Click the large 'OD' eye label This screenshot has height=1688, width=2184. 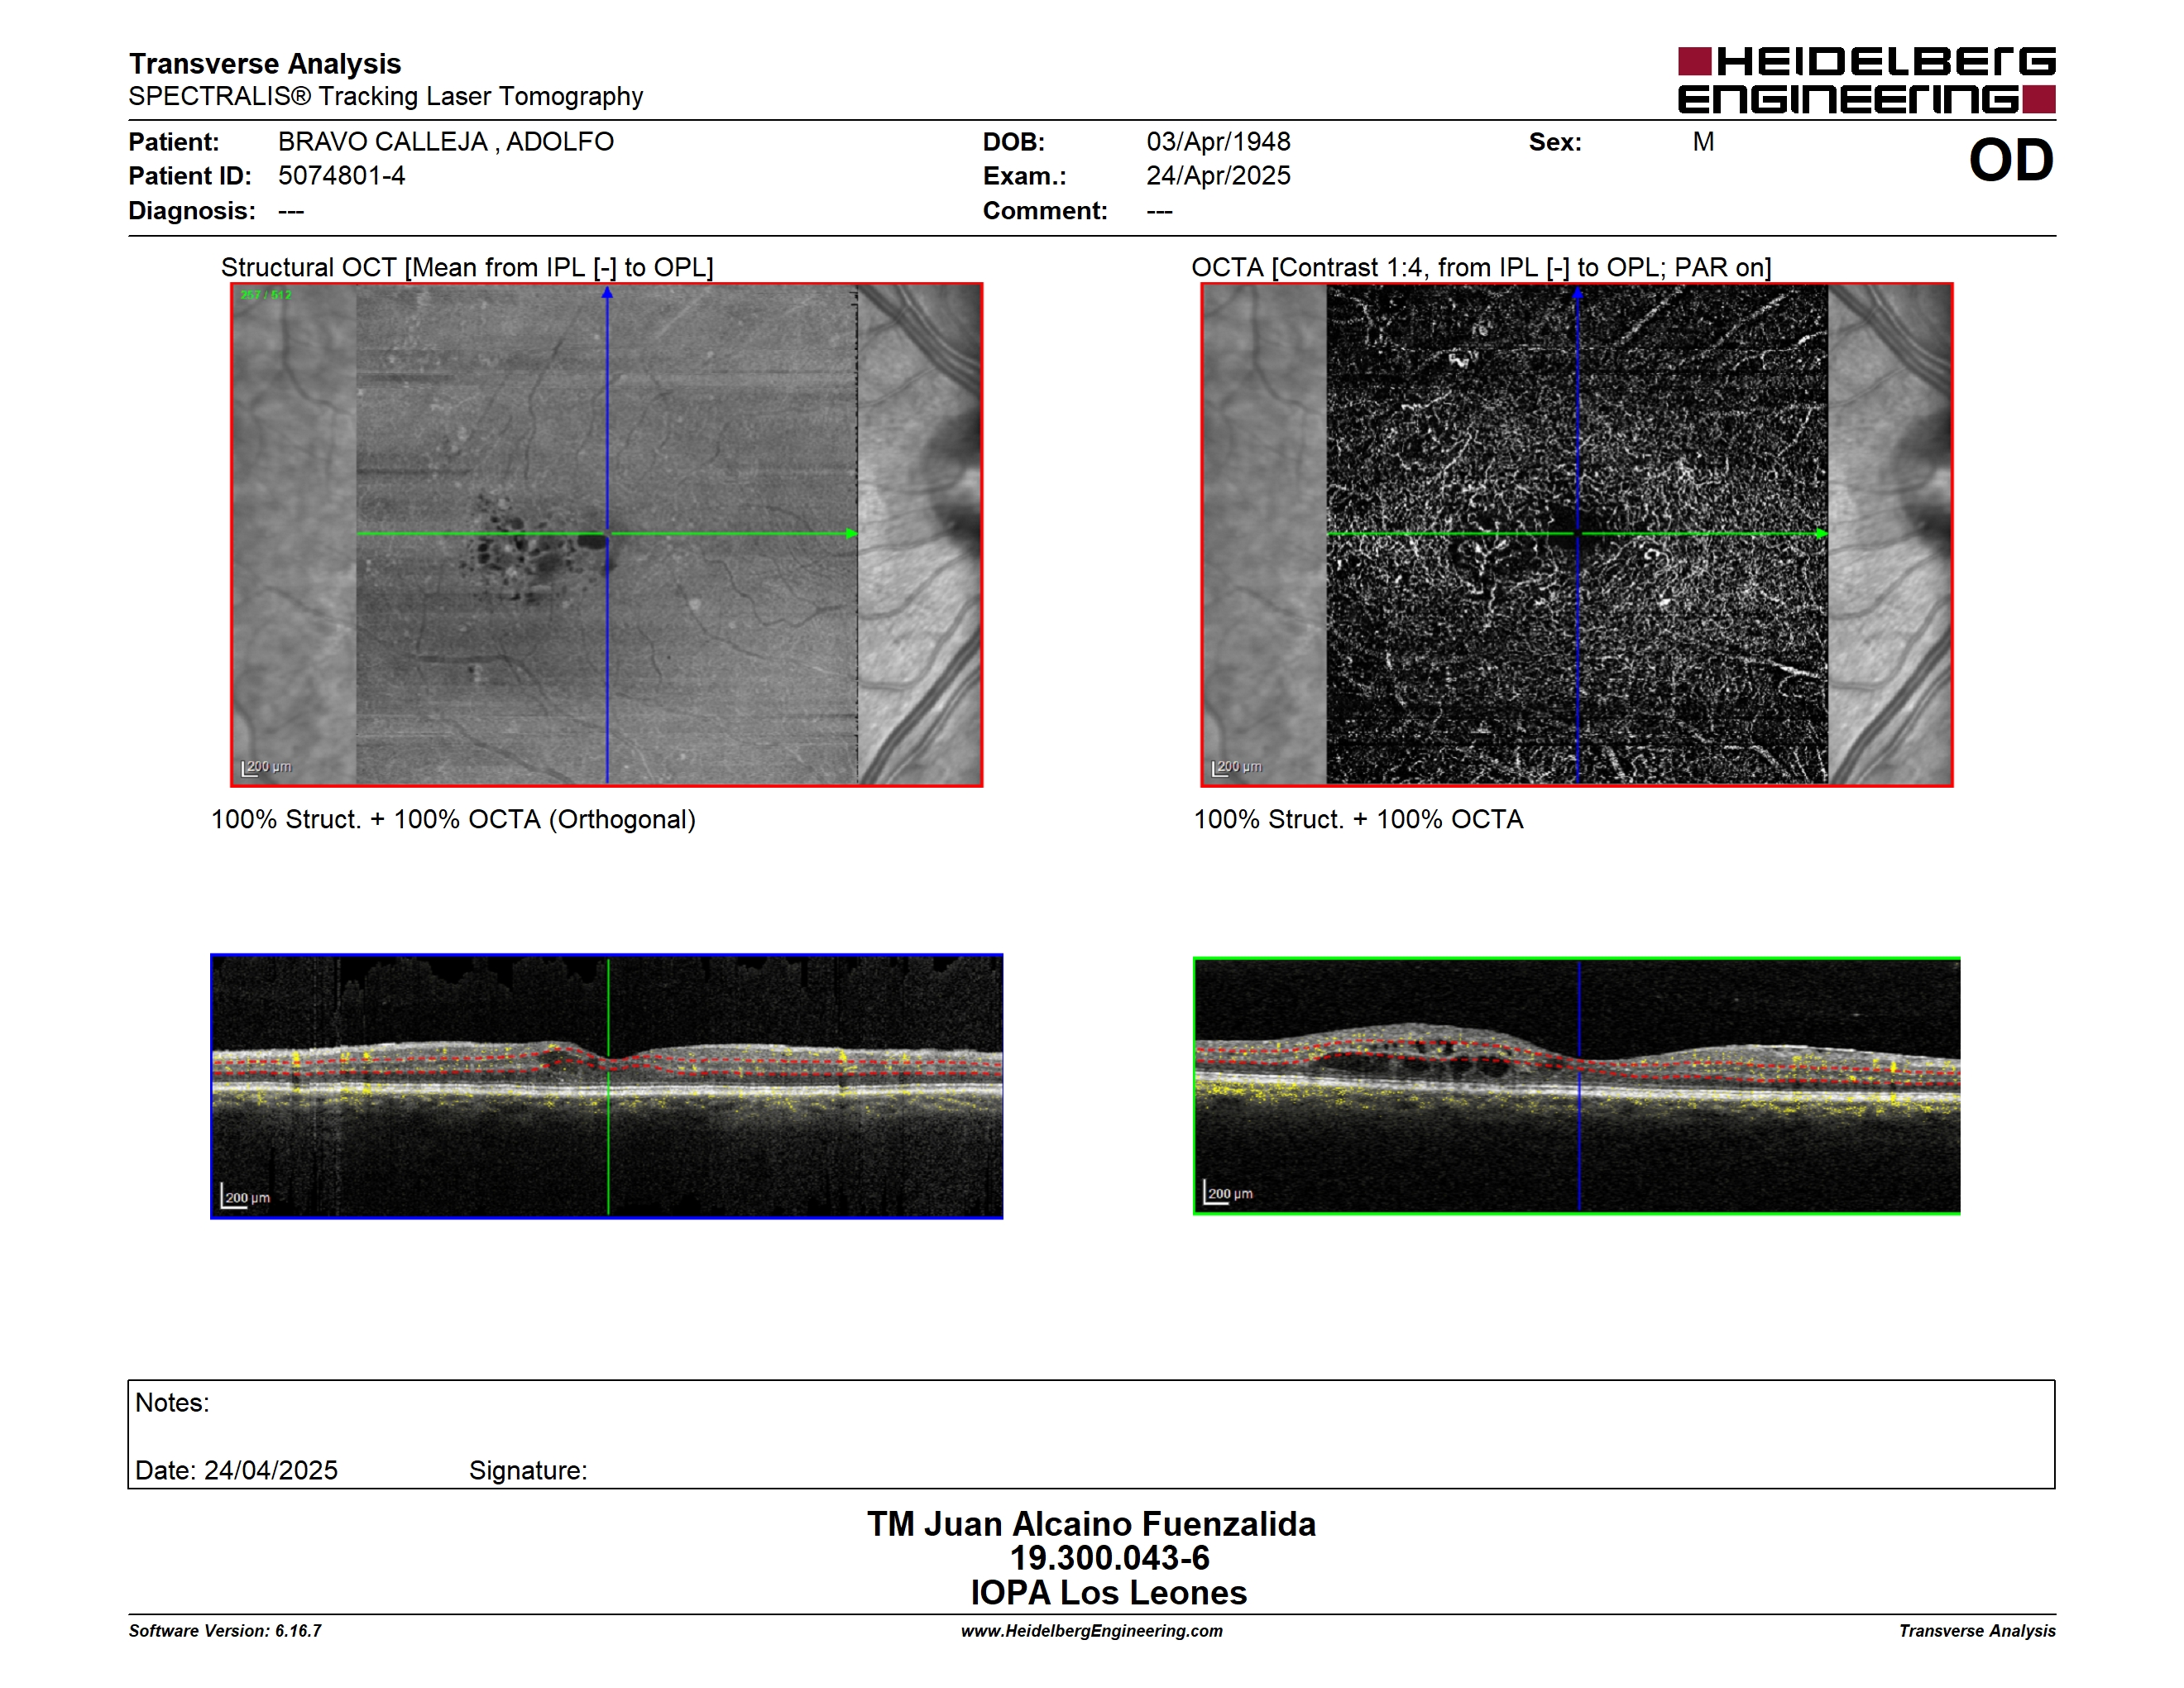[2011, 161]
